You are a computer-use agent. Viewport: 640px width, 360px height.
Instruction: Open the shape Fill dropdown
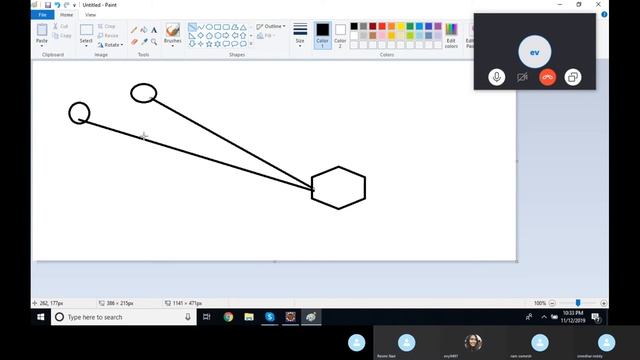(x=266, y=36)
